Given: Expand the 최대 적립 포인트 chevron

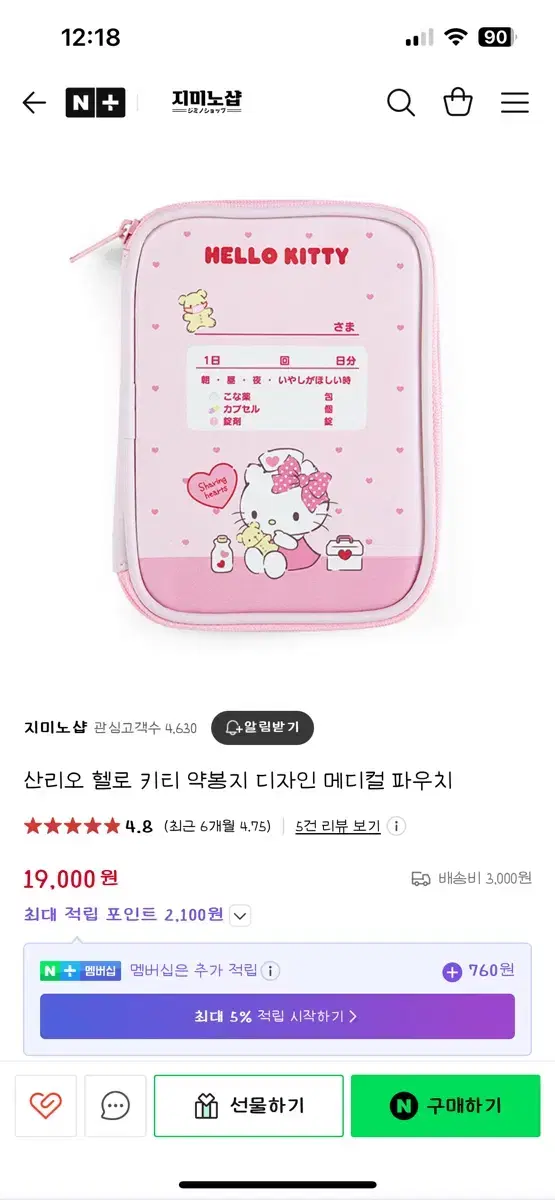Looking at the screenshot, I should 240,915.
